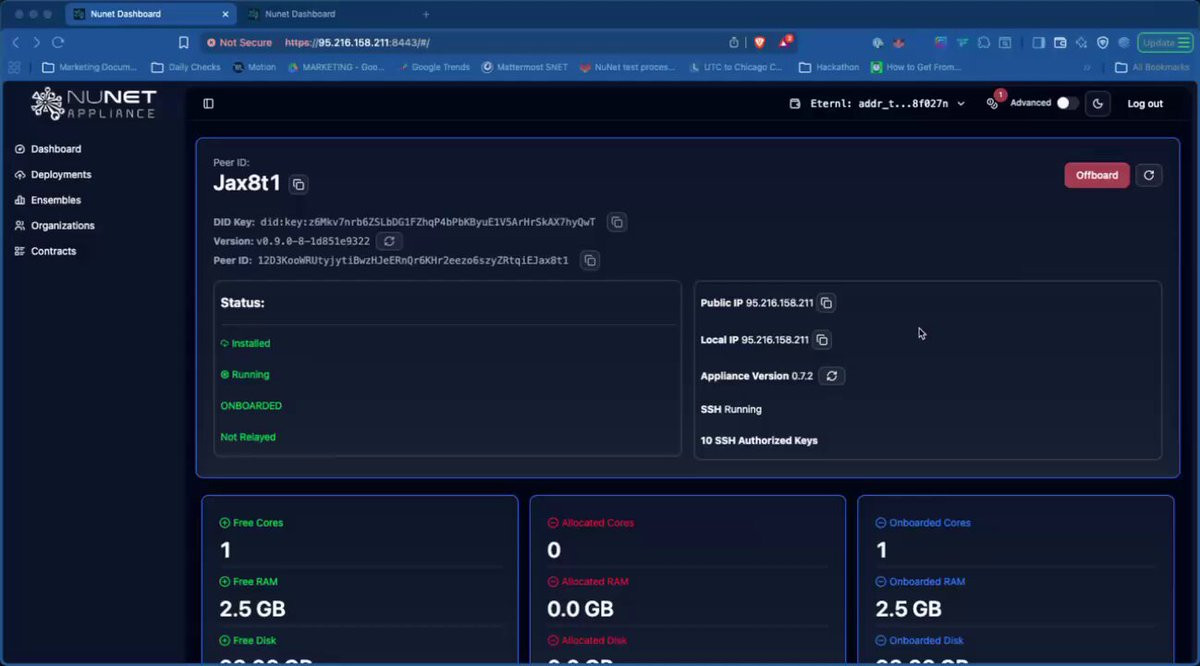This screenshot has height=666, width=1200.
Task: Open the Brave Rewards triangle icon
Action: (x=785, y=42)
